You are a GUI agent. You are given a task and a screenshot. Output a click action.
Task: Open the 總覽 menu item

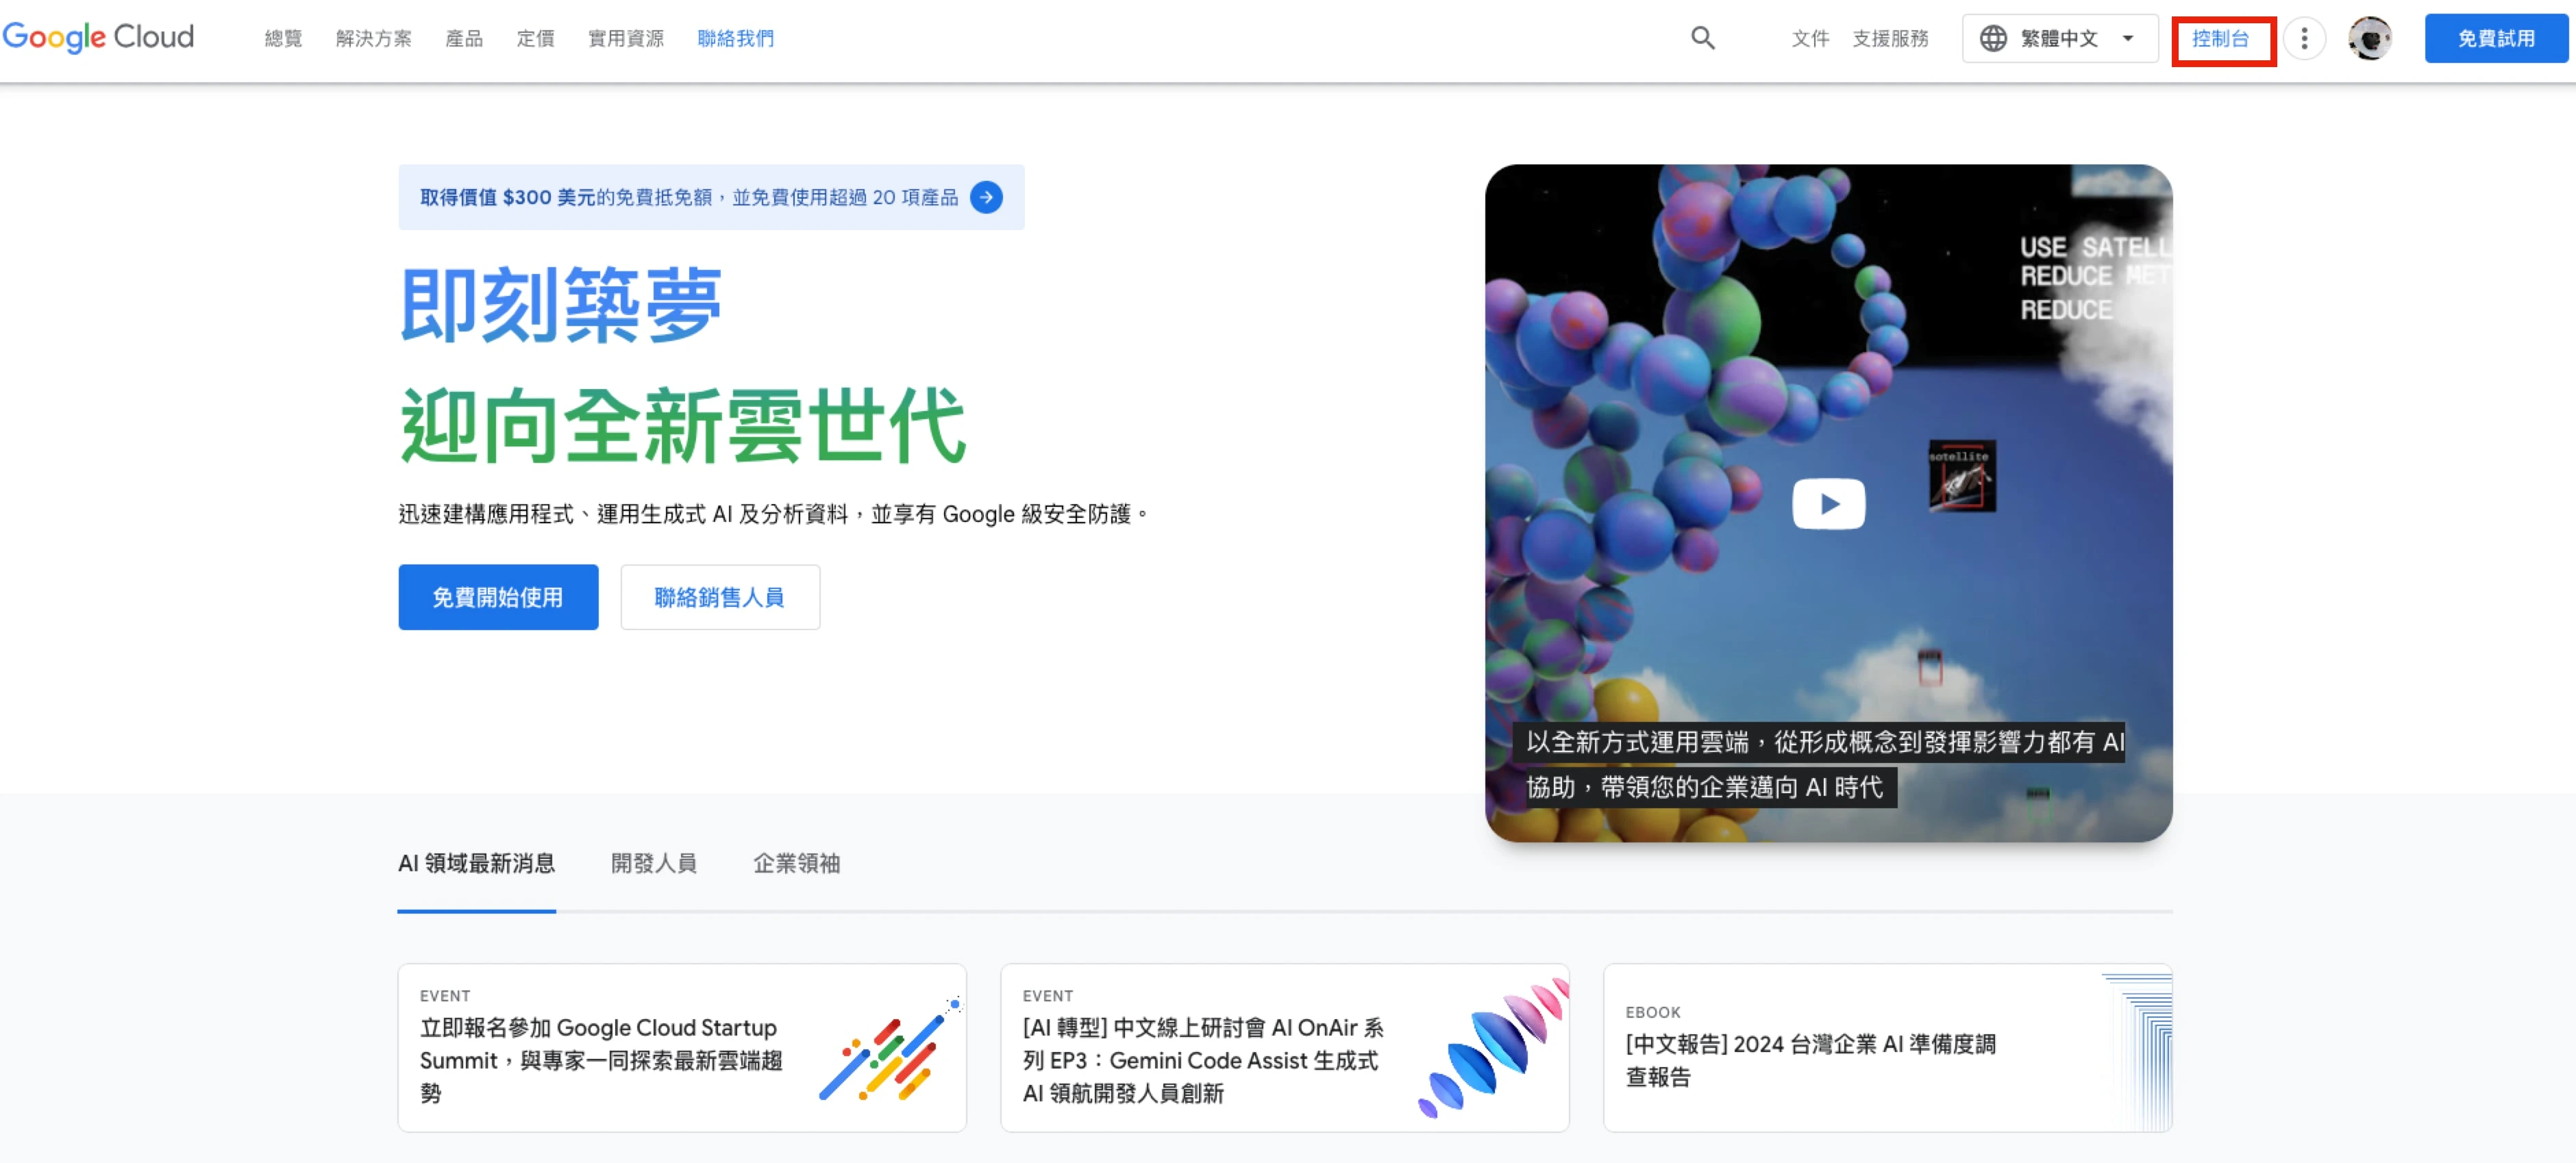coord(283,38)
